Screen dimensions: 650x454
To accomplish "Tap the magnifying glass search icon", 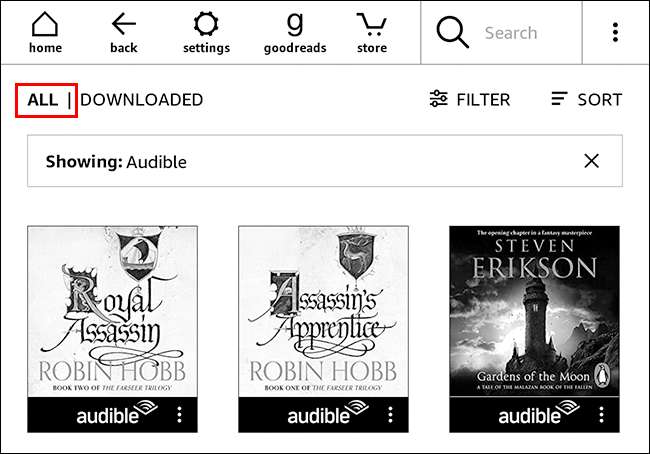I will click(x=452, y=32).
